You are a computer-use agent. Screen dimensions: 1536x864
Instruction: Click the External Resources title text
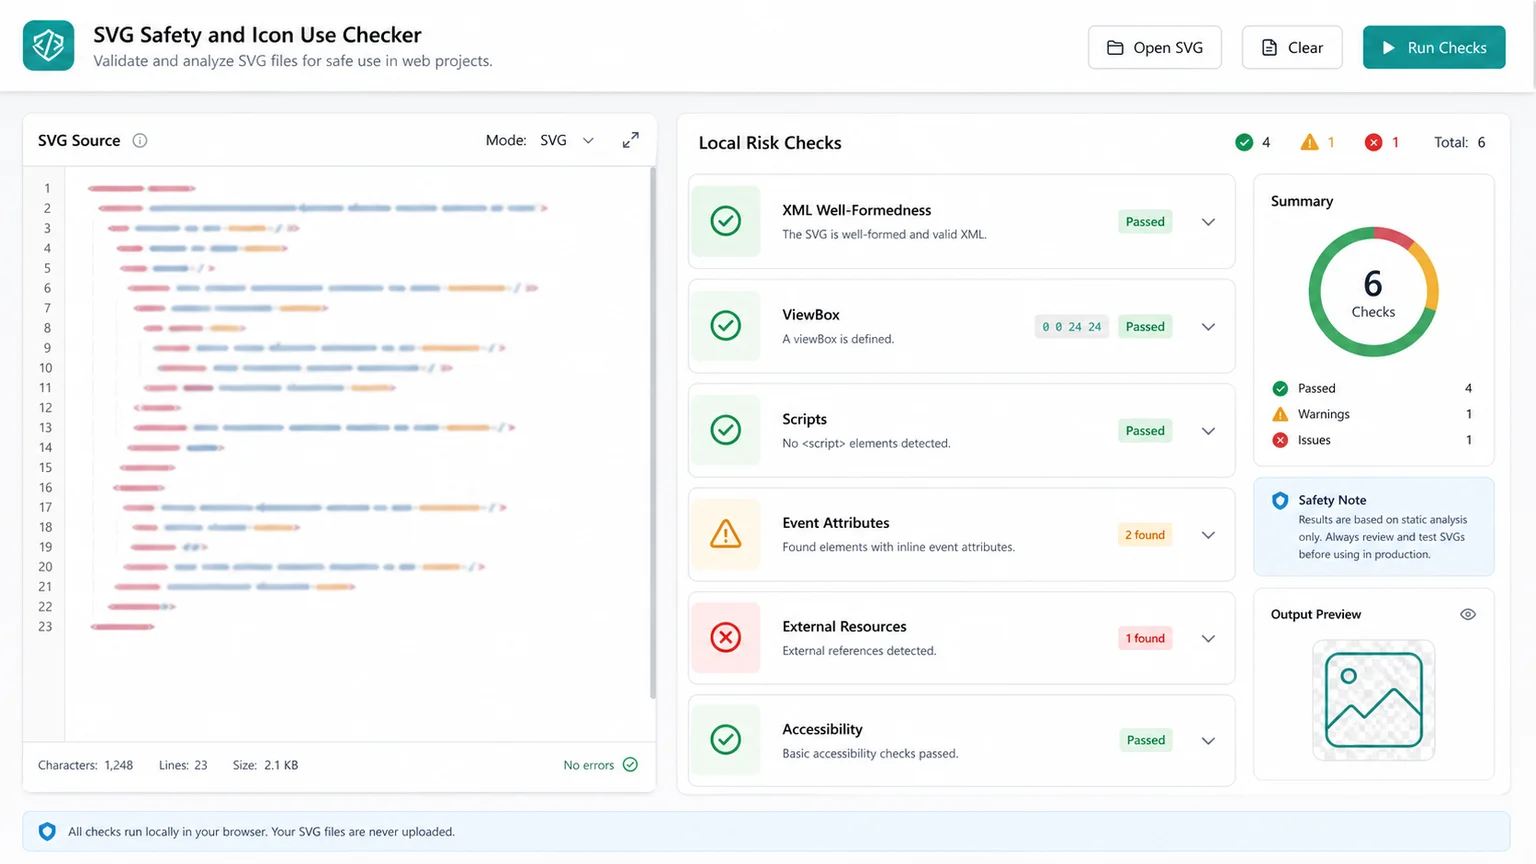pos(844,626)
